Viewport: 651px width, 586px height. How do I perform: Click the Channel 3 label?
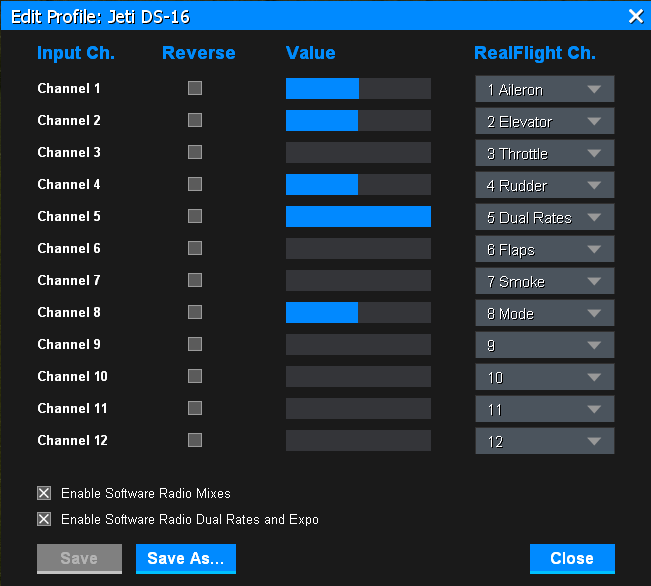(69, 152)
